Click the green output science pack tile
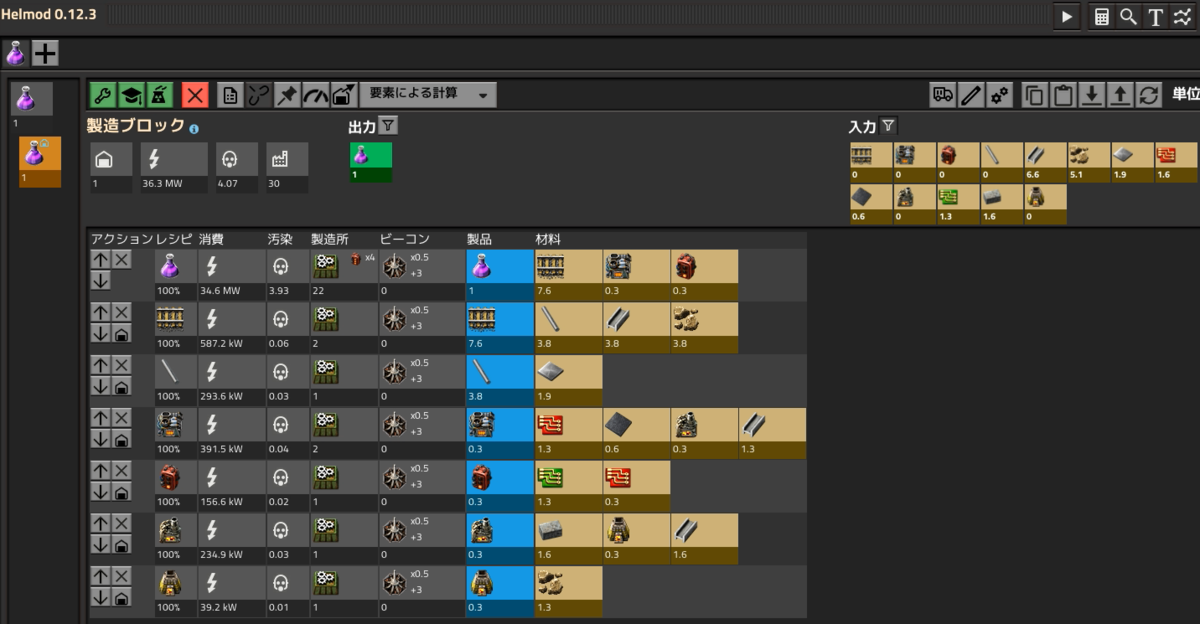 (x=371, y=162)
